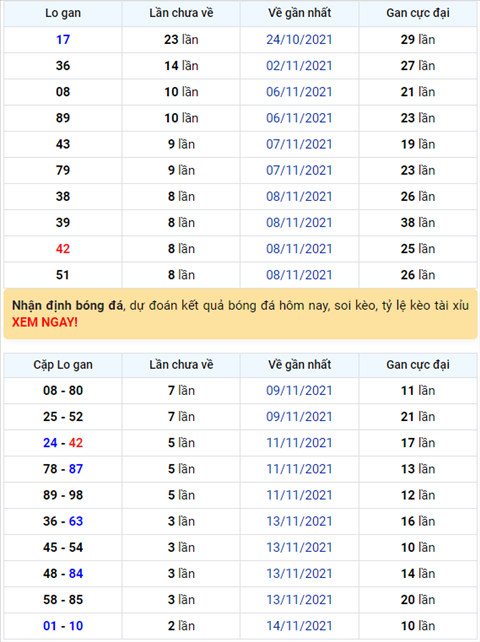Select lo gan number 43
The height and width of the screenshot is (642, 480).
(x=63, y=144)
